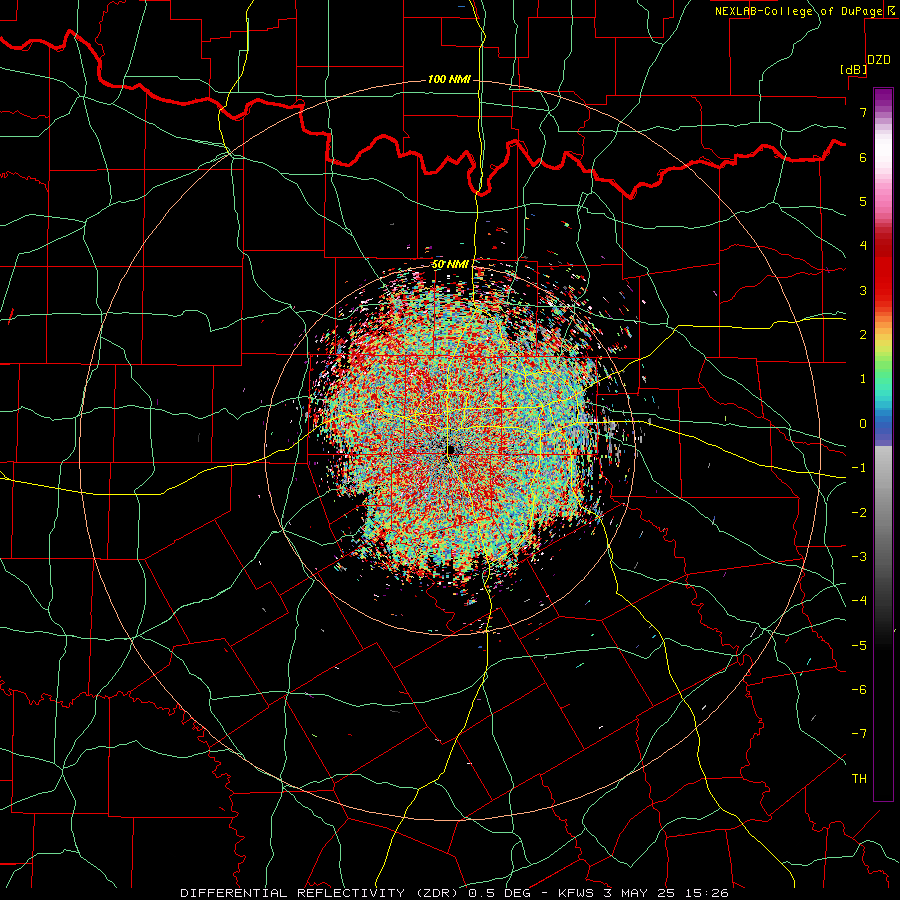The width and height of the screenshot is (900, 900).
Task: Click the DZD product label above the scale
Action: [879, 60]
